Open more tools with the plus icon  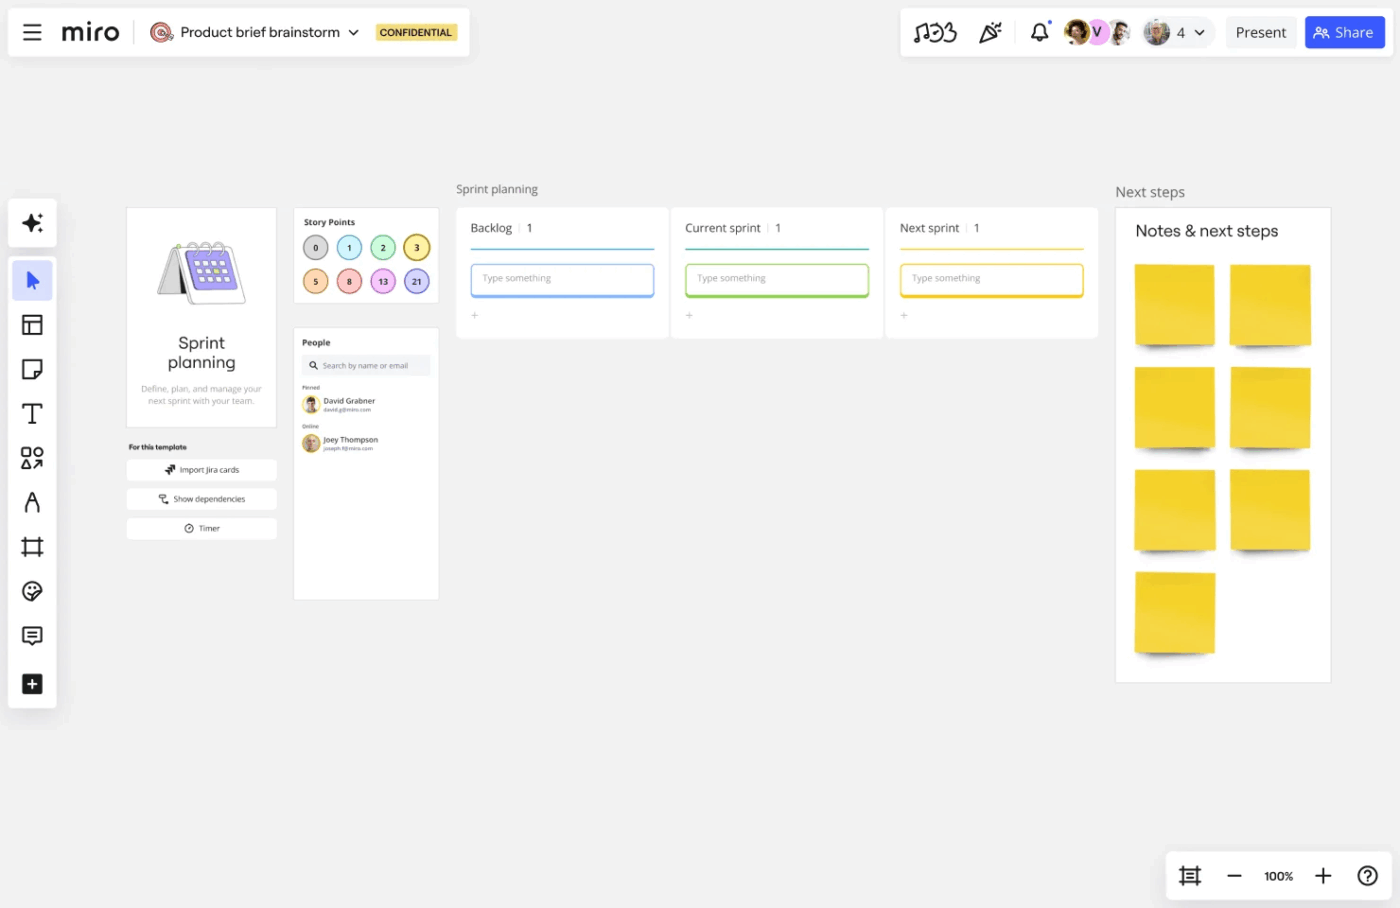click(x=32, y=684)
